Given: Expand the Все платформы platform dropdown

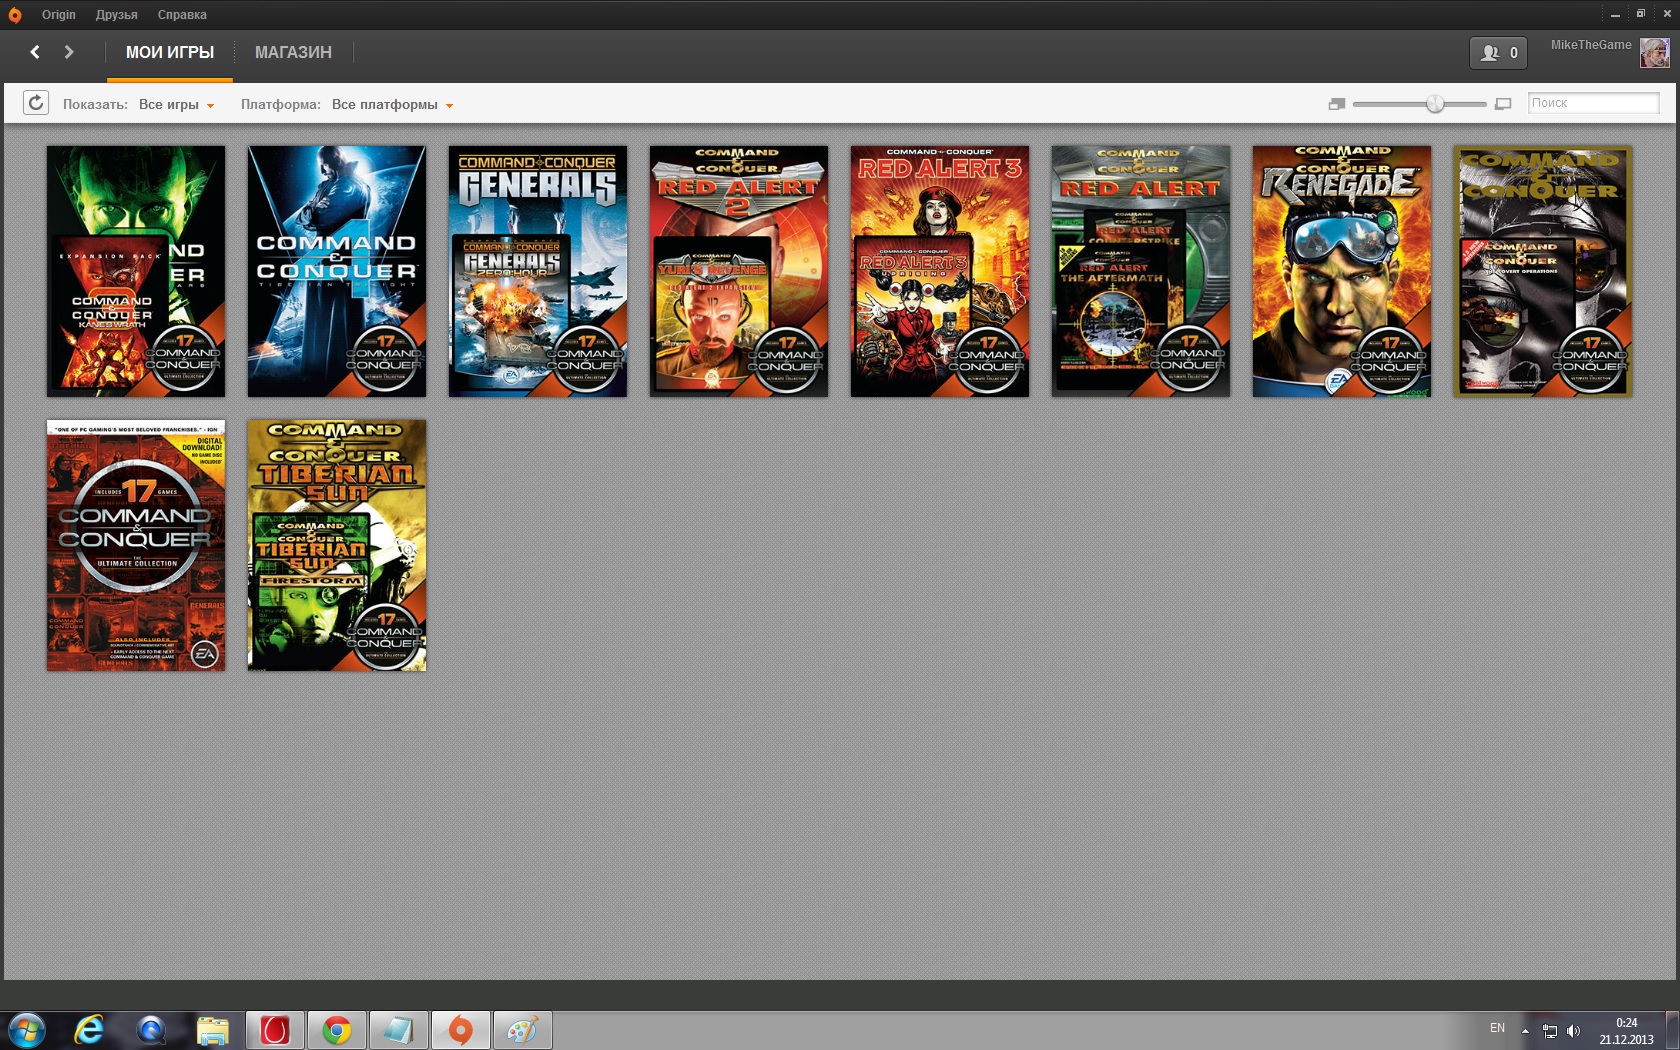Looking at the screenshot, I should [x=392, y=104].
